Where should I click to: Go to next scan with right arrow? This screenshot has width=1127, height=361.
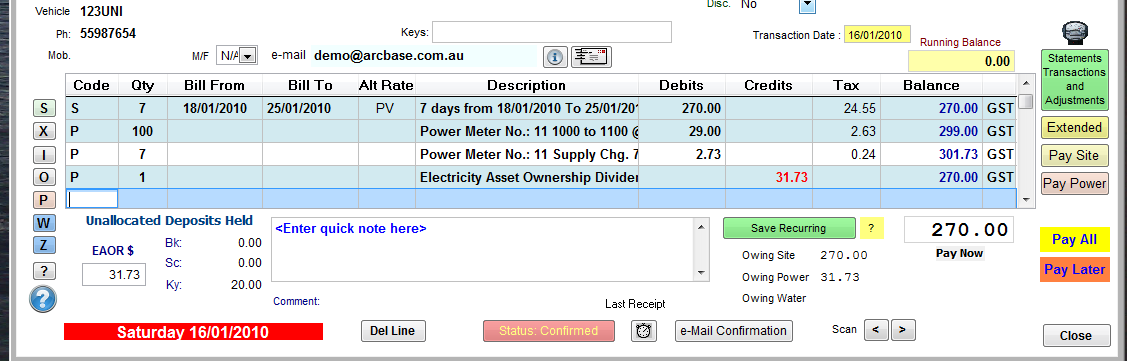coord(903,330)
